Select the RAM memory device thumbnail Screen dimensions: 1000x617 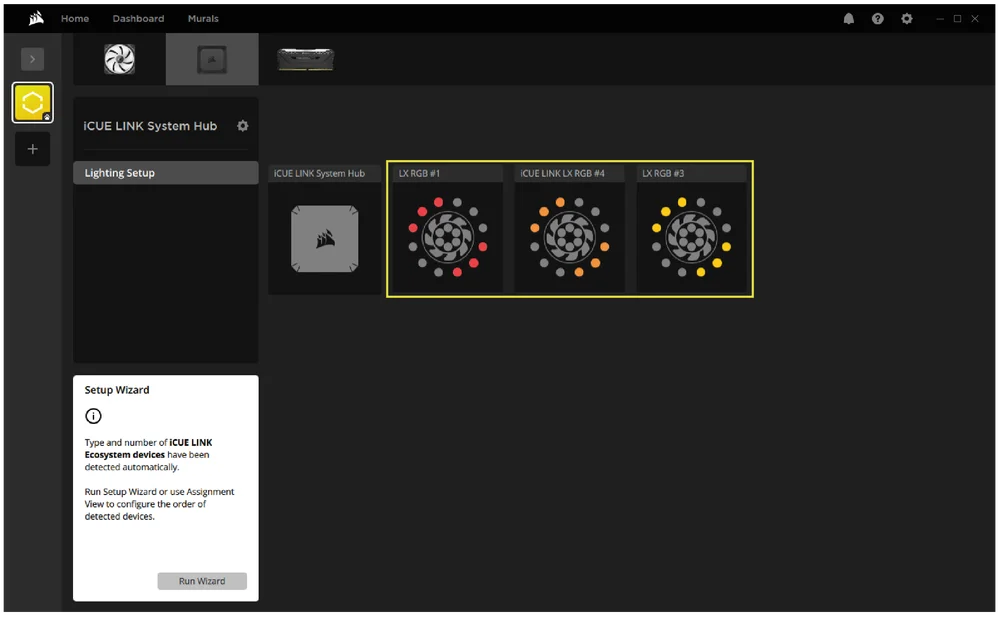pyautogui.click(x=305, y=59)
